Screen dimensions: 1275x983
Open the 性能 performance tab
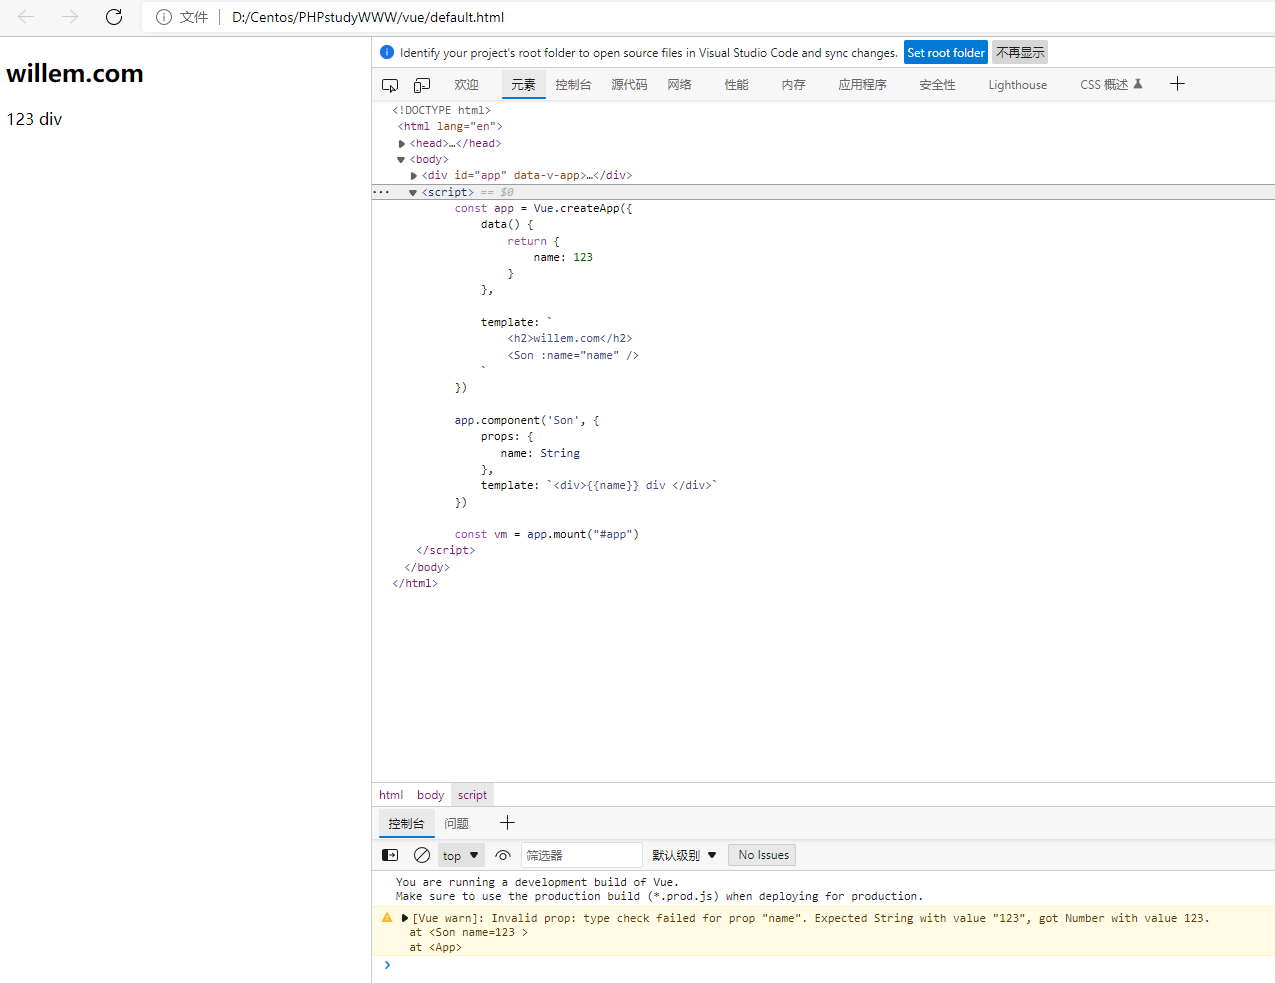pyautogui.click(x=736, y=85)
